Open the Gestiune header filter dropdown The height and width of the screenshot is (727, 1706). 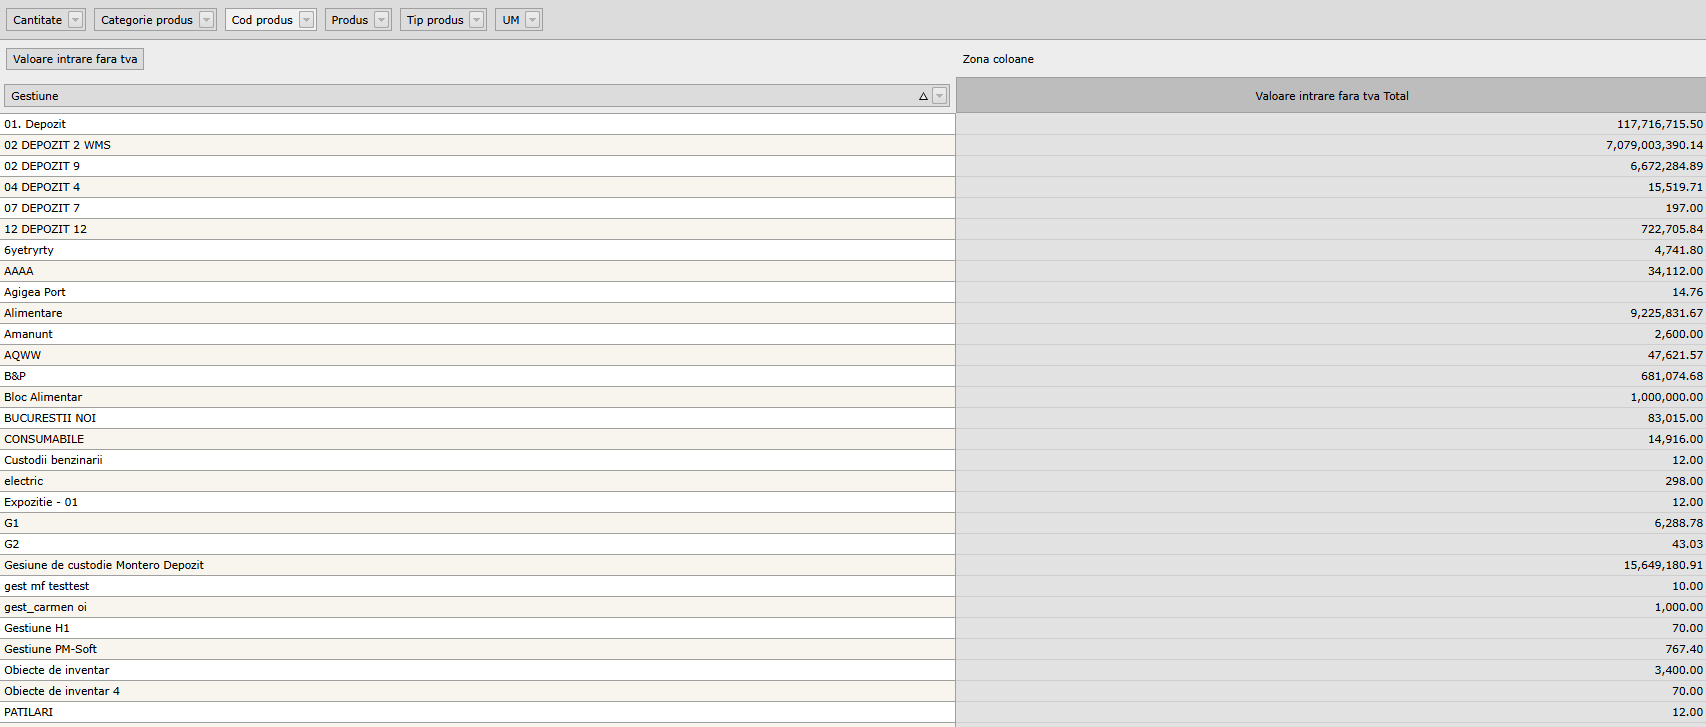939,96
